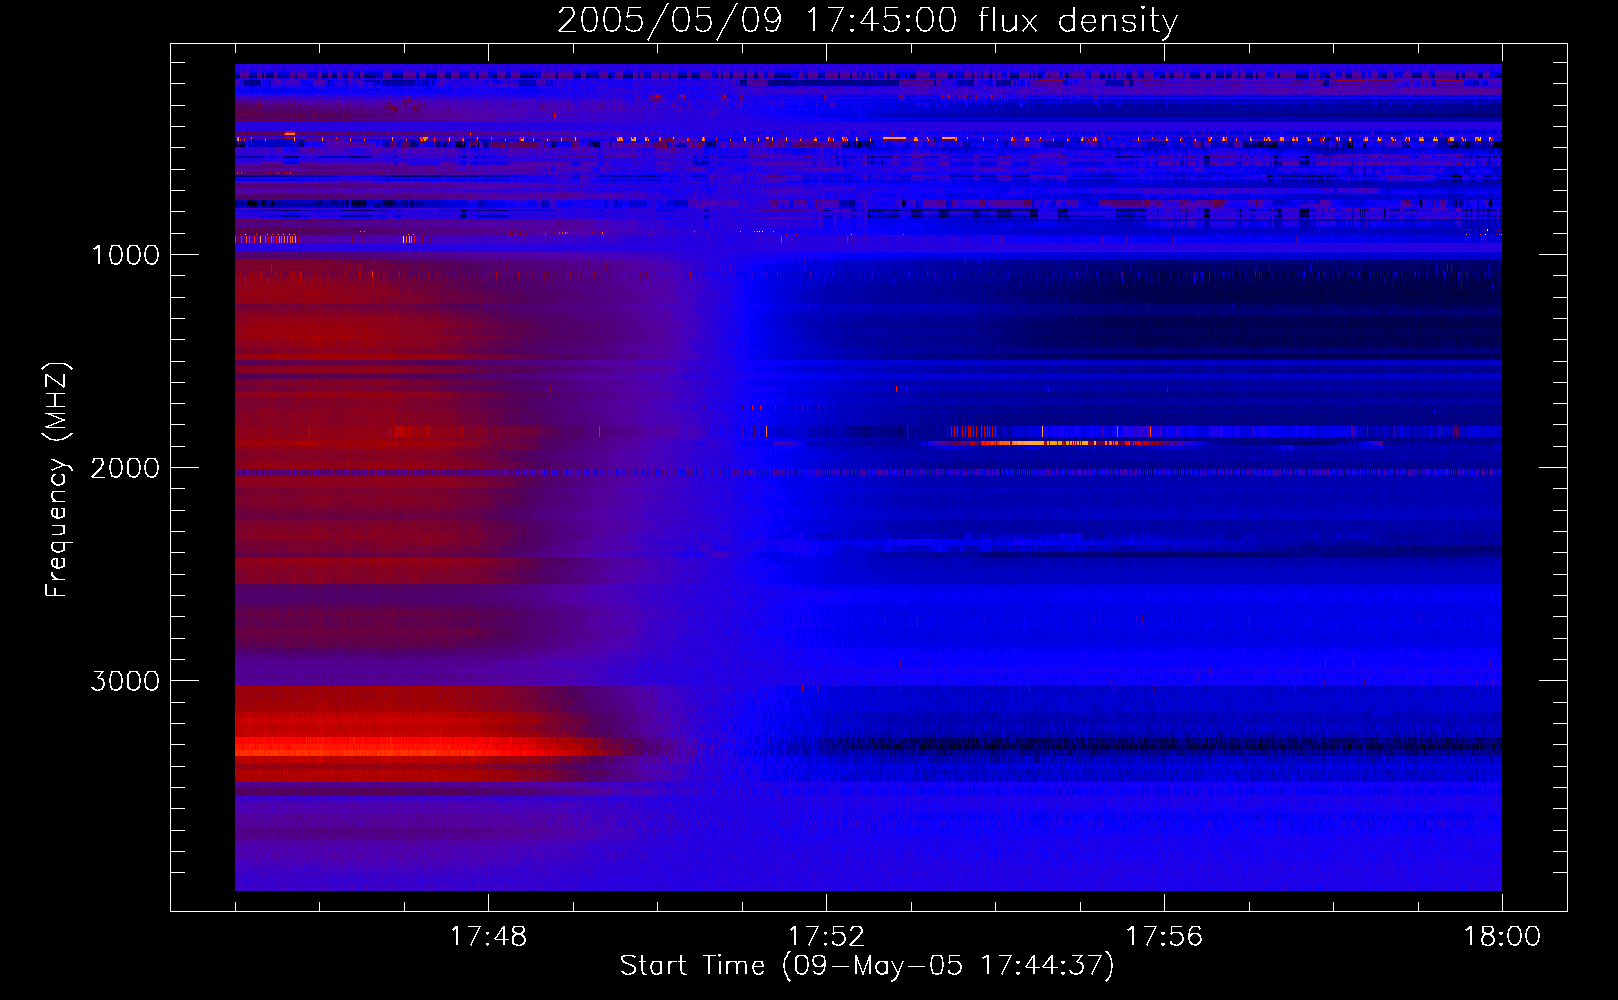The width and height of the screenshot is (1618, 1000).
Task: Click the '17:48' time tick label
Action: [488, 937]
